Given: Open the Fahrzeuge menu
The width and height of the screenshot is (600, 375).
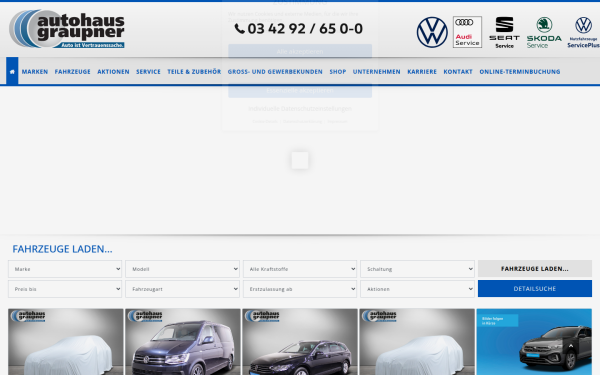Looking at the screenshot, I should [73, 72].
